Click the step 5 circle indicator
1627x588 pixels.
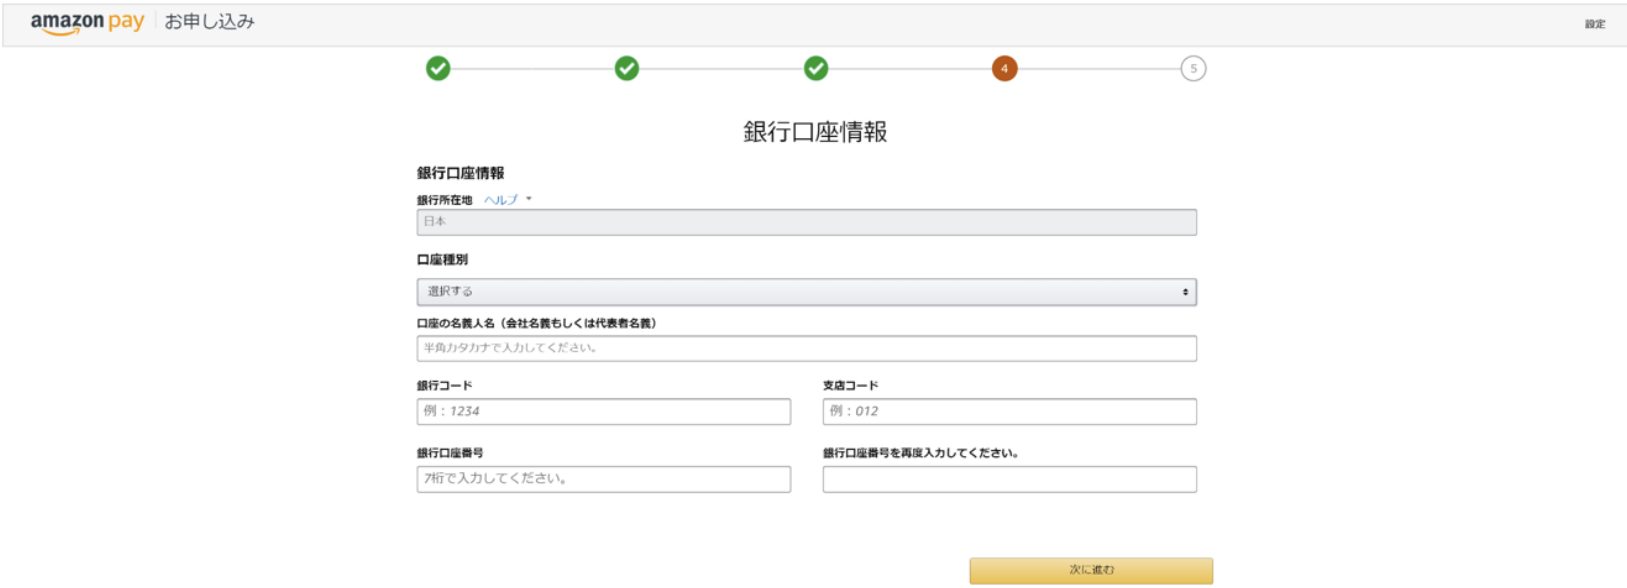tap(1193, 68)
